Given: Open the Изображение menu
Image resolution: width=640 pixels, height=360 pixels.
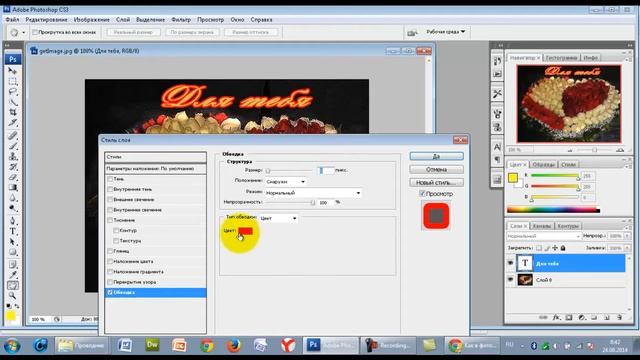Looking at the screenshot, I should [92, 20].
